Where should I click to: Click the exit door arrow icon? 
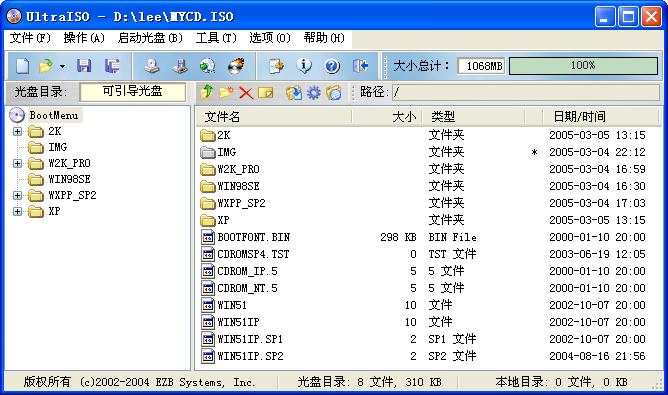point(360,66)
